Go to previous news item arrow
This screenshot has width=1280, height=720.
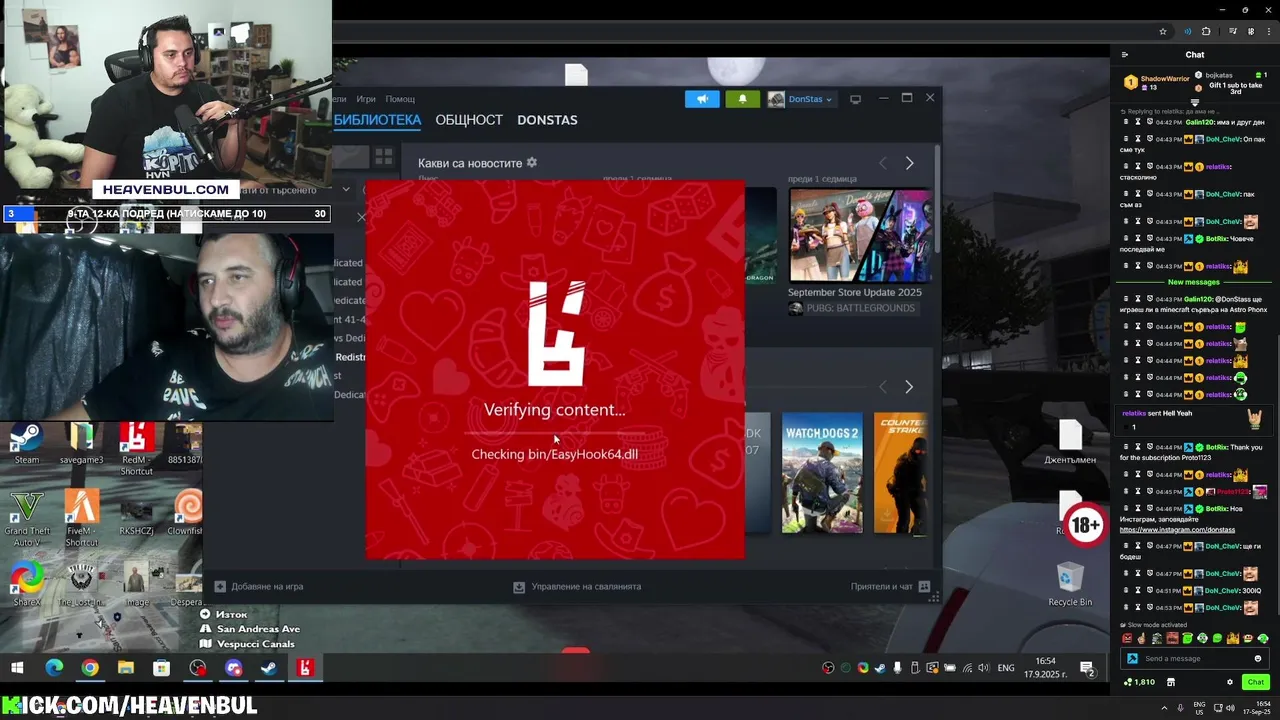[x=882, y=163]
